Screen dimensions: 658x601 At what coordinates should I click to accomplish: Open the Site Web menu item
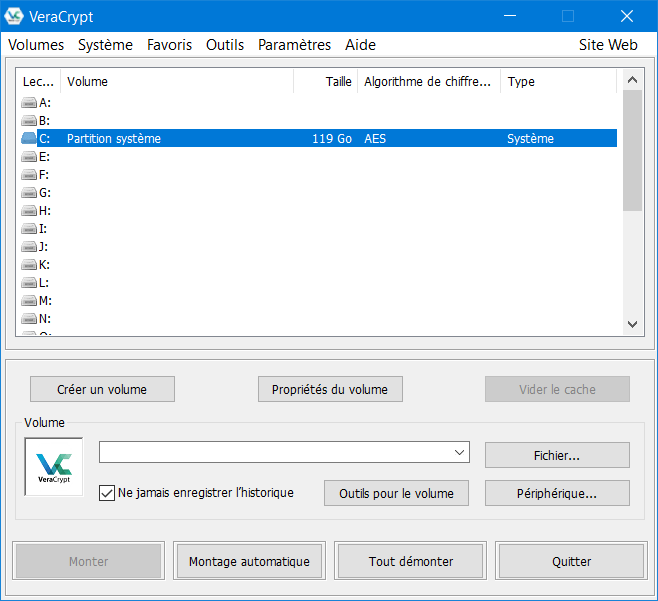pyautogui.click(x=608, y=45)
